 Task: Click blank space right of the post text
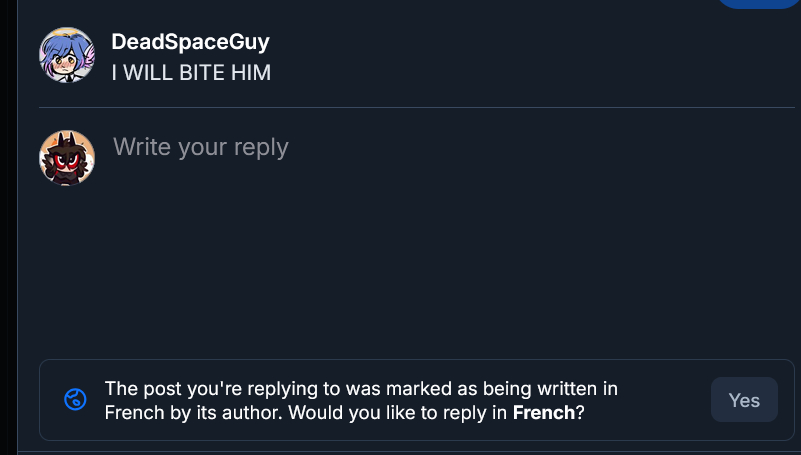click(x=500, y=73)
